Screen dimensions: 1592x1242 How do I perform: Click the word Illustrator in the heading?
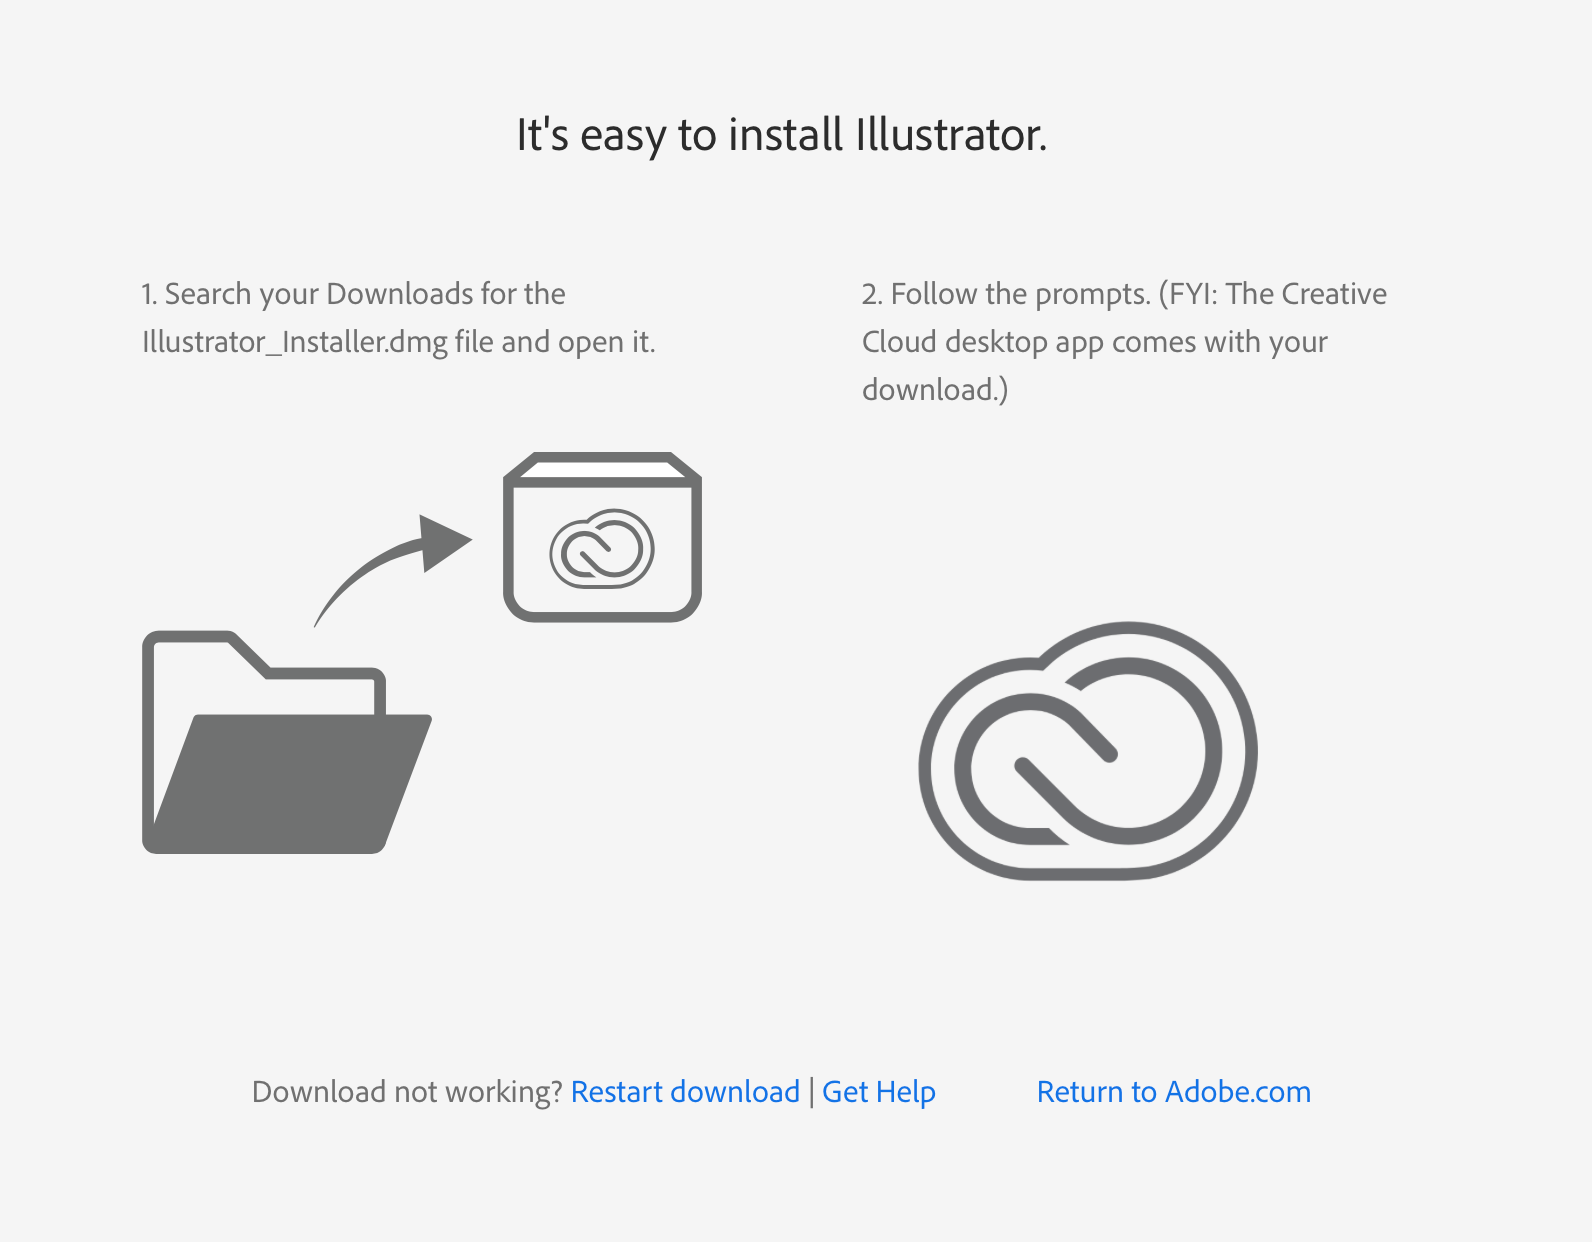(952, 135)
